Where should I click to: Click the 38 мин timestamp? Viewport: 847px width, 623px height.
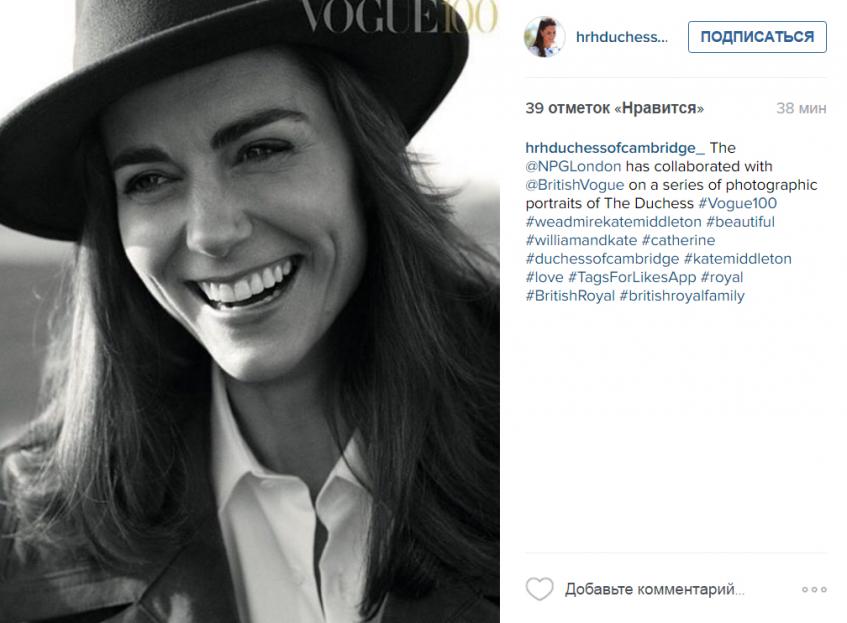click(800, 108)
